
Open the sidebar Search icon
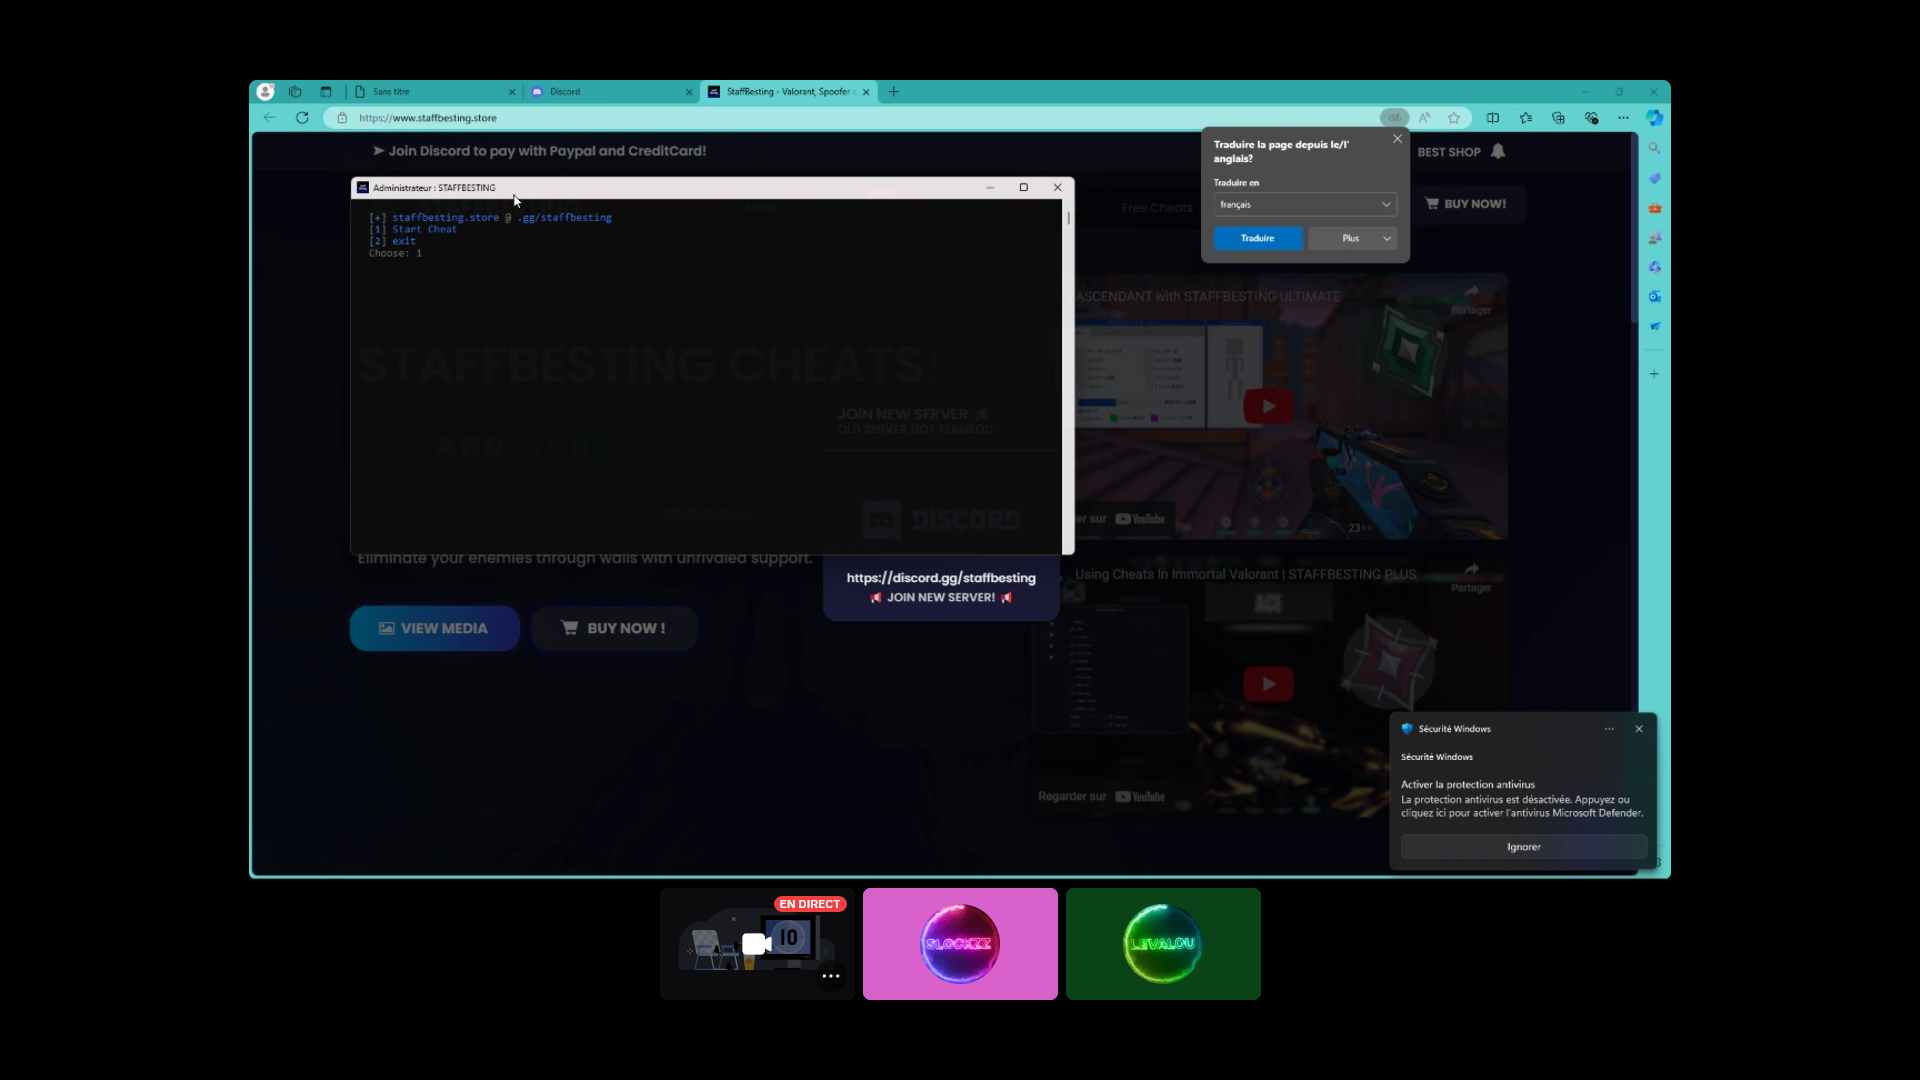click(1655, 148)
